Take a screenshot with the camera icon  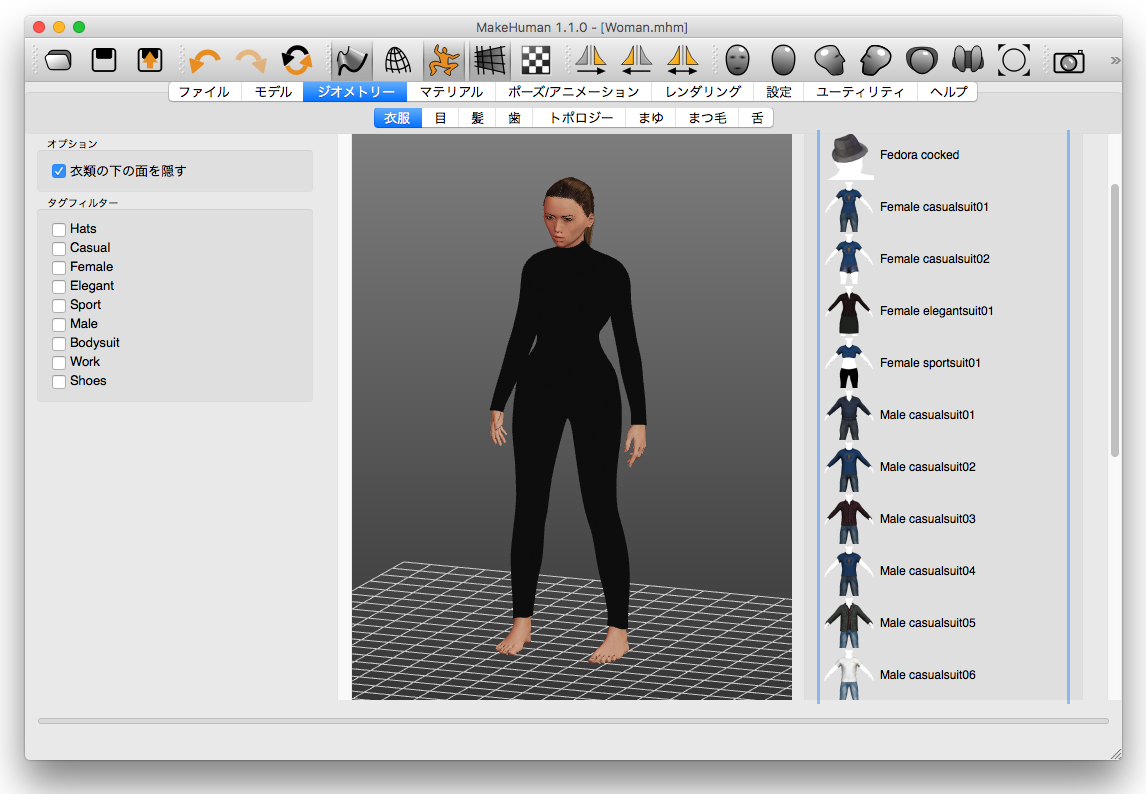point(1068,60)
